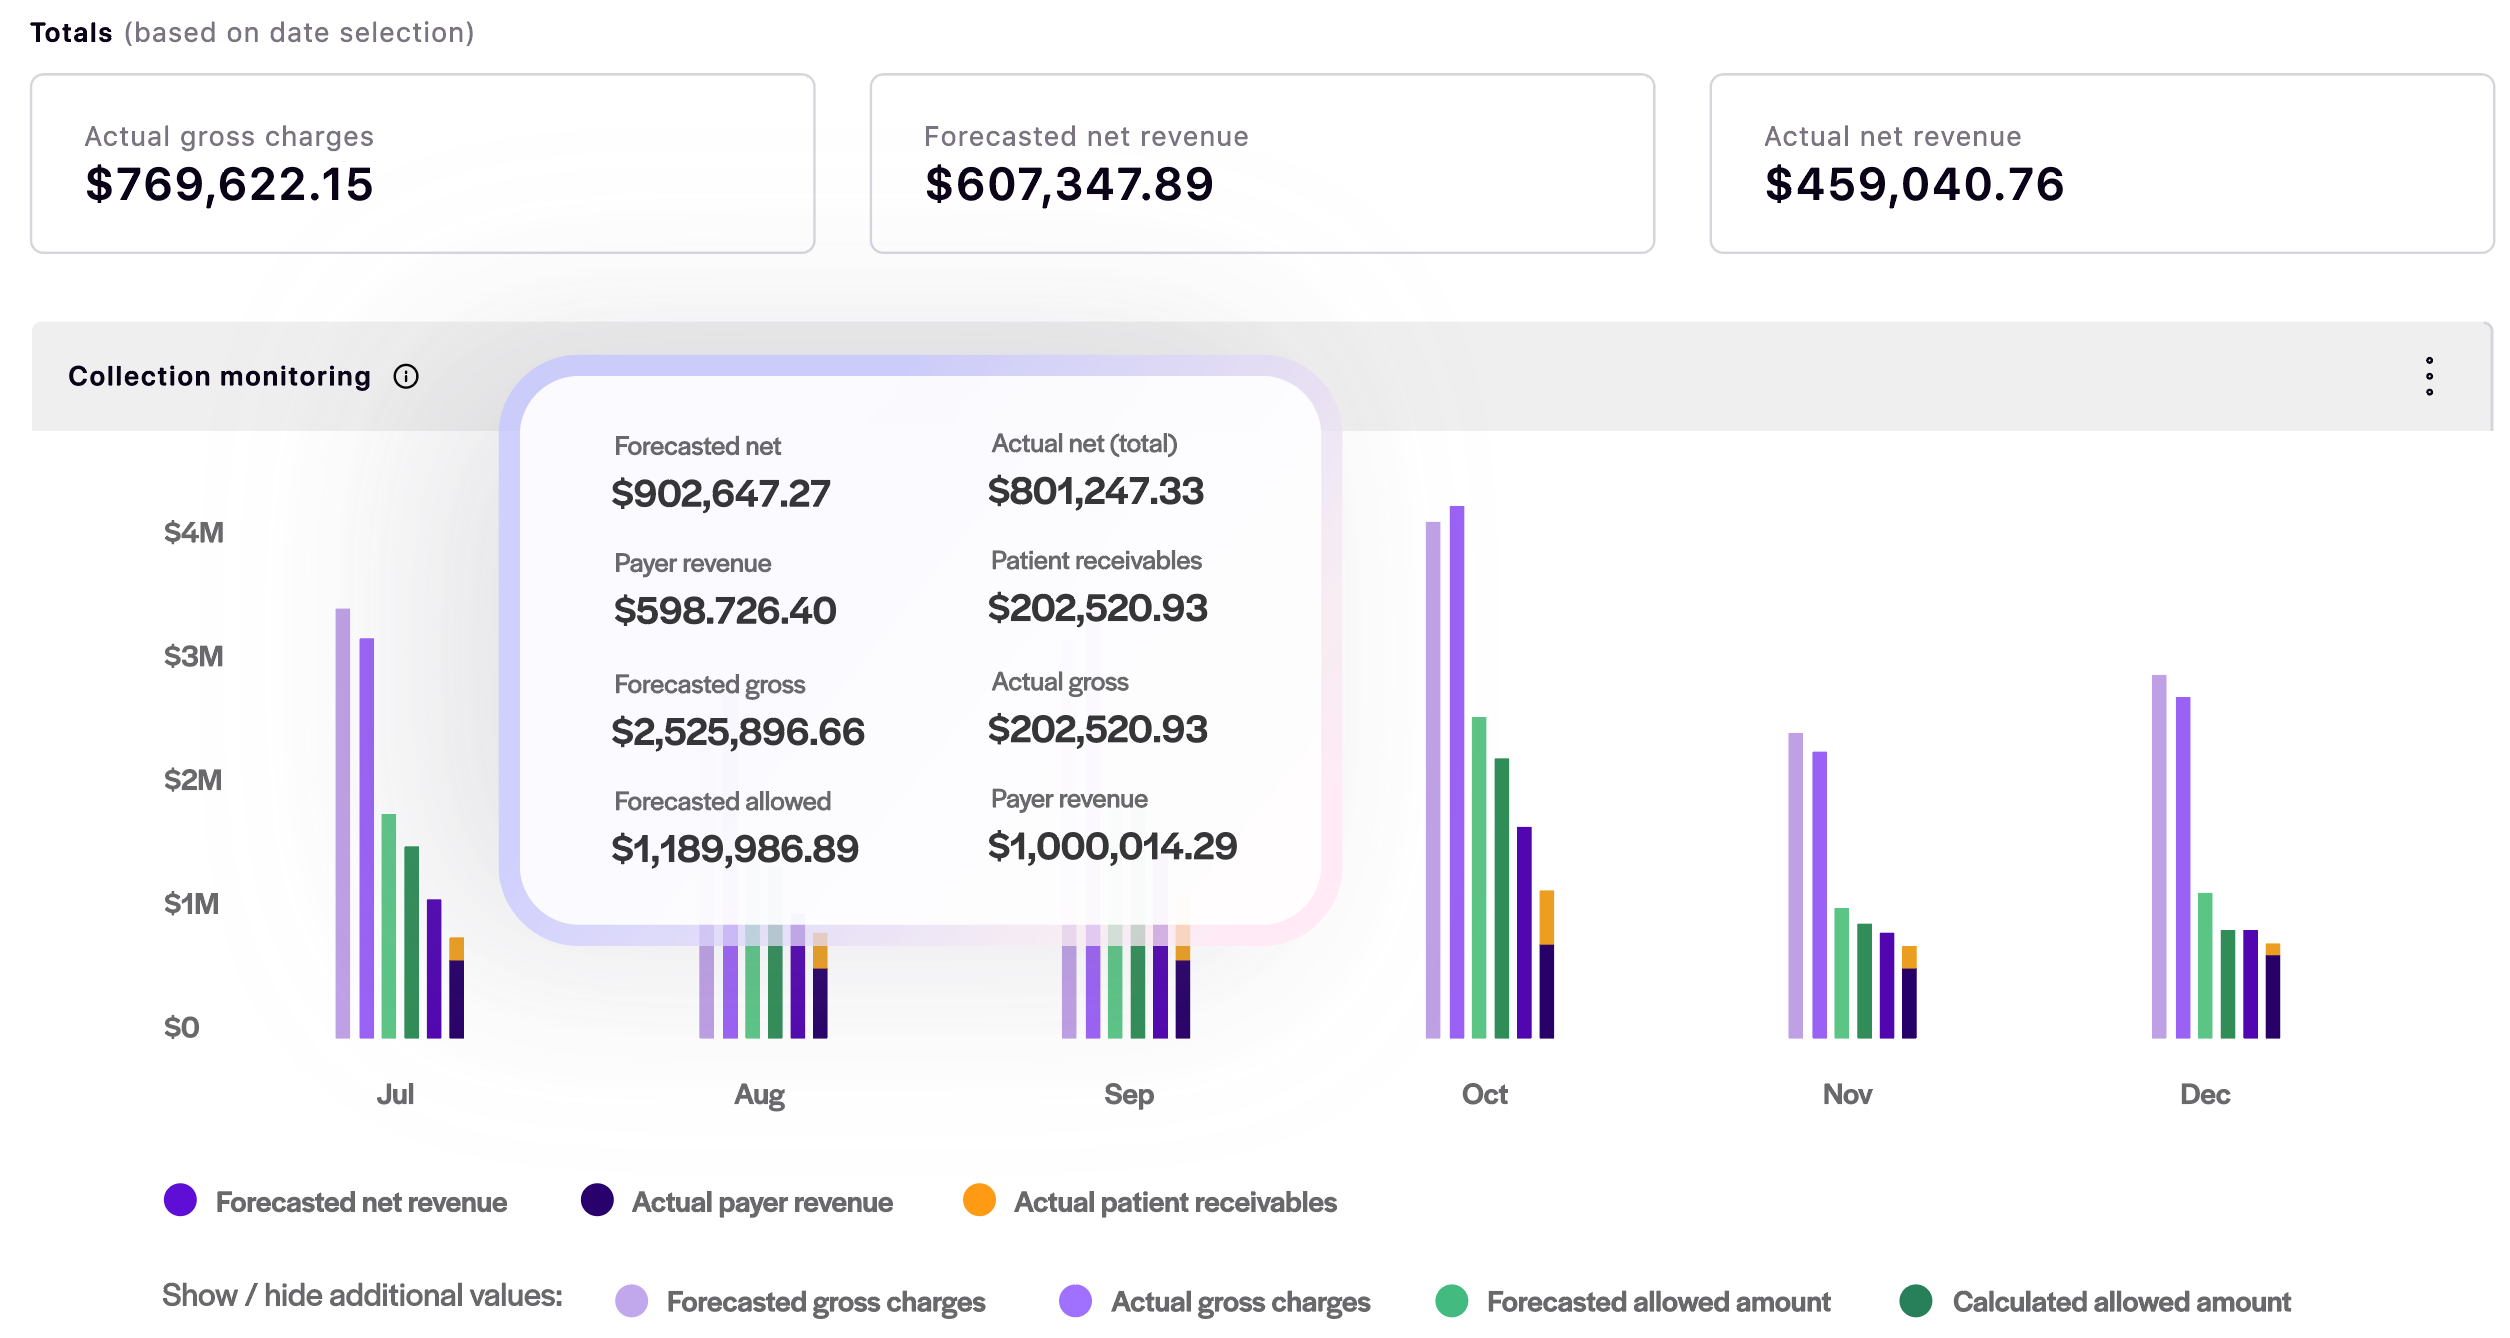Click Dec forecasted allowed amount bar
2510x1338 pixels.
[2205, 965]
